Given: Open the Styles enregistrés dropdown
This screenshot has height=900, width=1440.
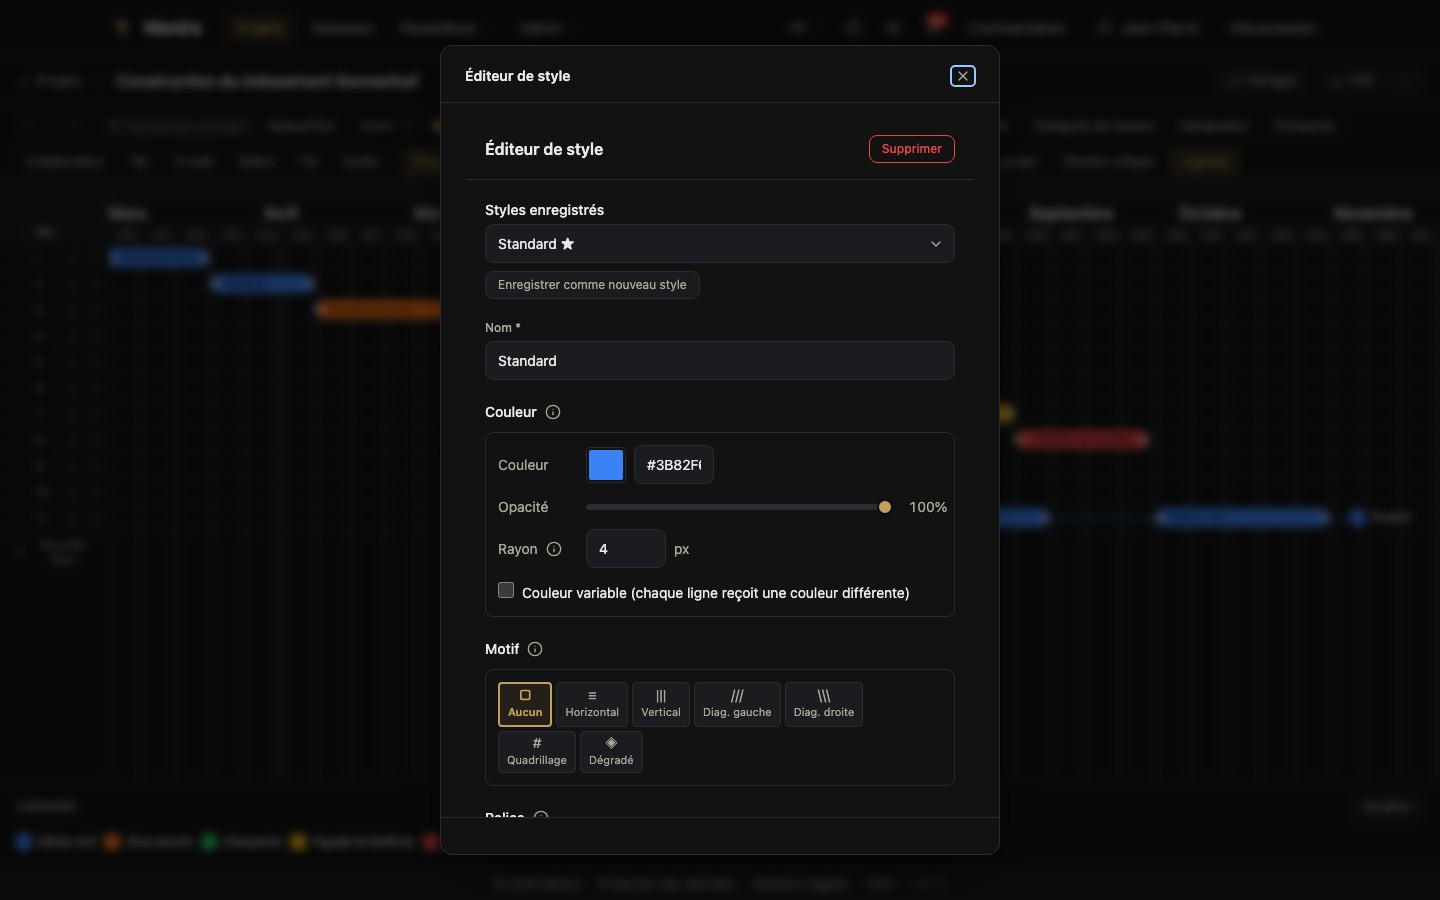Looking at the screenshot, I should point(720,244).
